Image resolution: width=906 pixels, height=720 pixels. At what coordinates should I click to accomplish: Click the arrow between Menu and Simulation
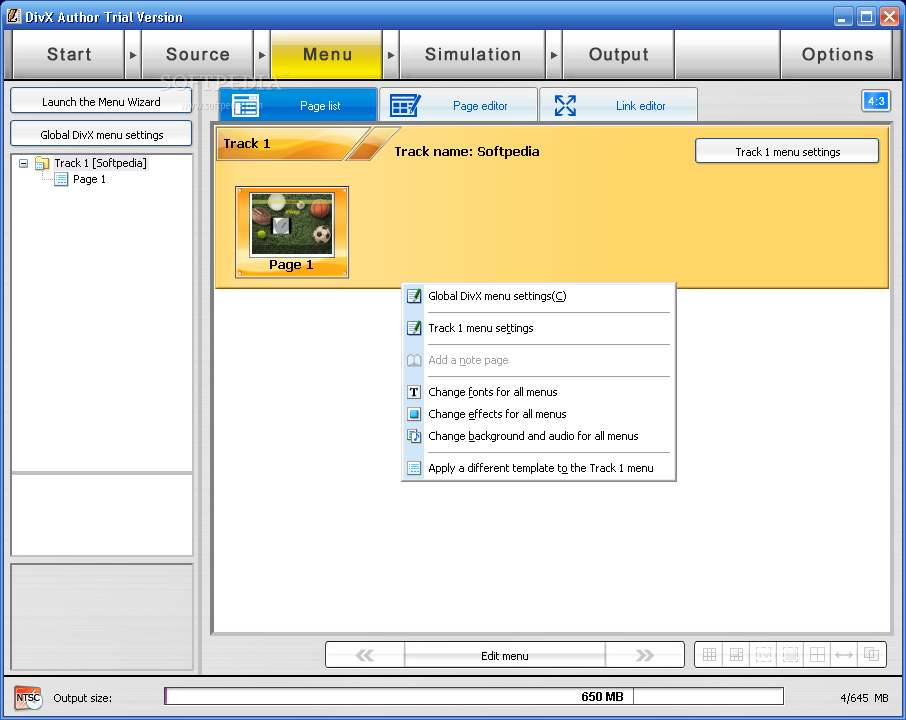coord(391,55)
